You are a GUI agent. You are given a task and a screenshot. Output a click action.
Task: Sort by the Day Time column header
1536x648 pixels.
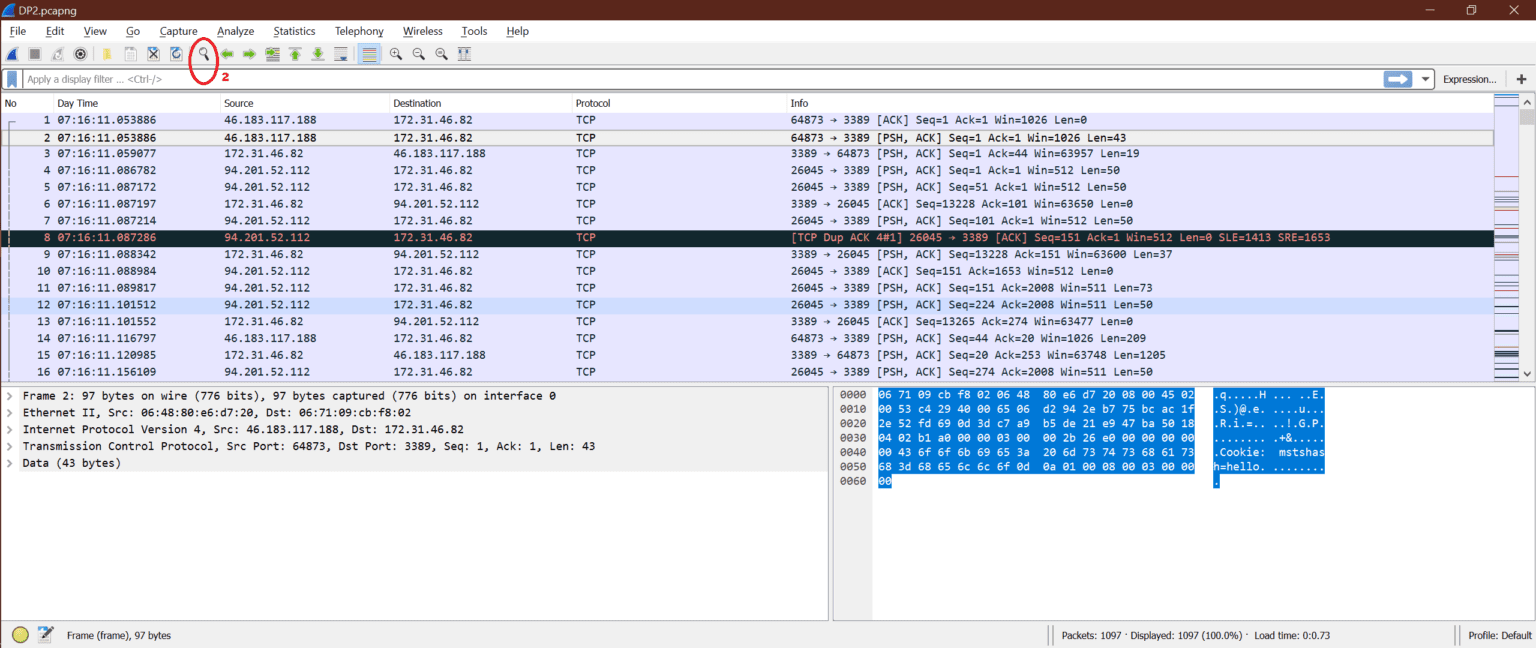(137, 103)
